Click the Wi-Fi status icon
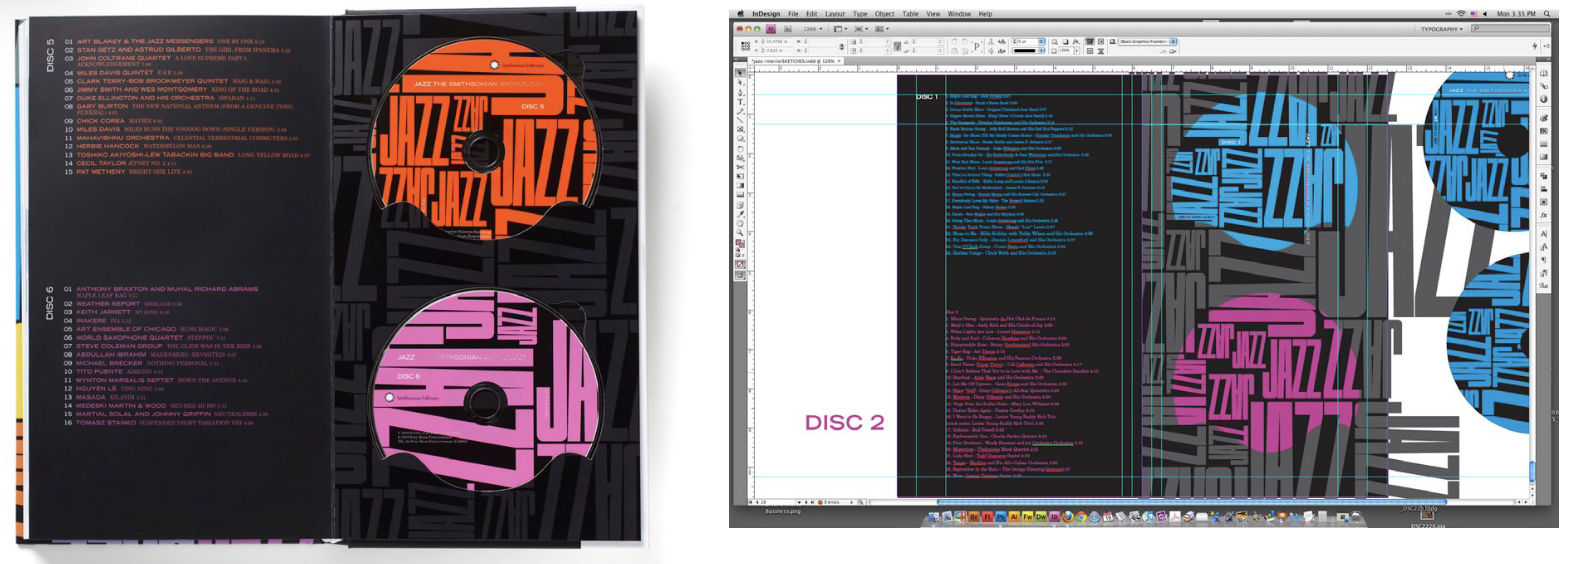The height and width of the screenshot is (564, 1574). [1461, 14]
